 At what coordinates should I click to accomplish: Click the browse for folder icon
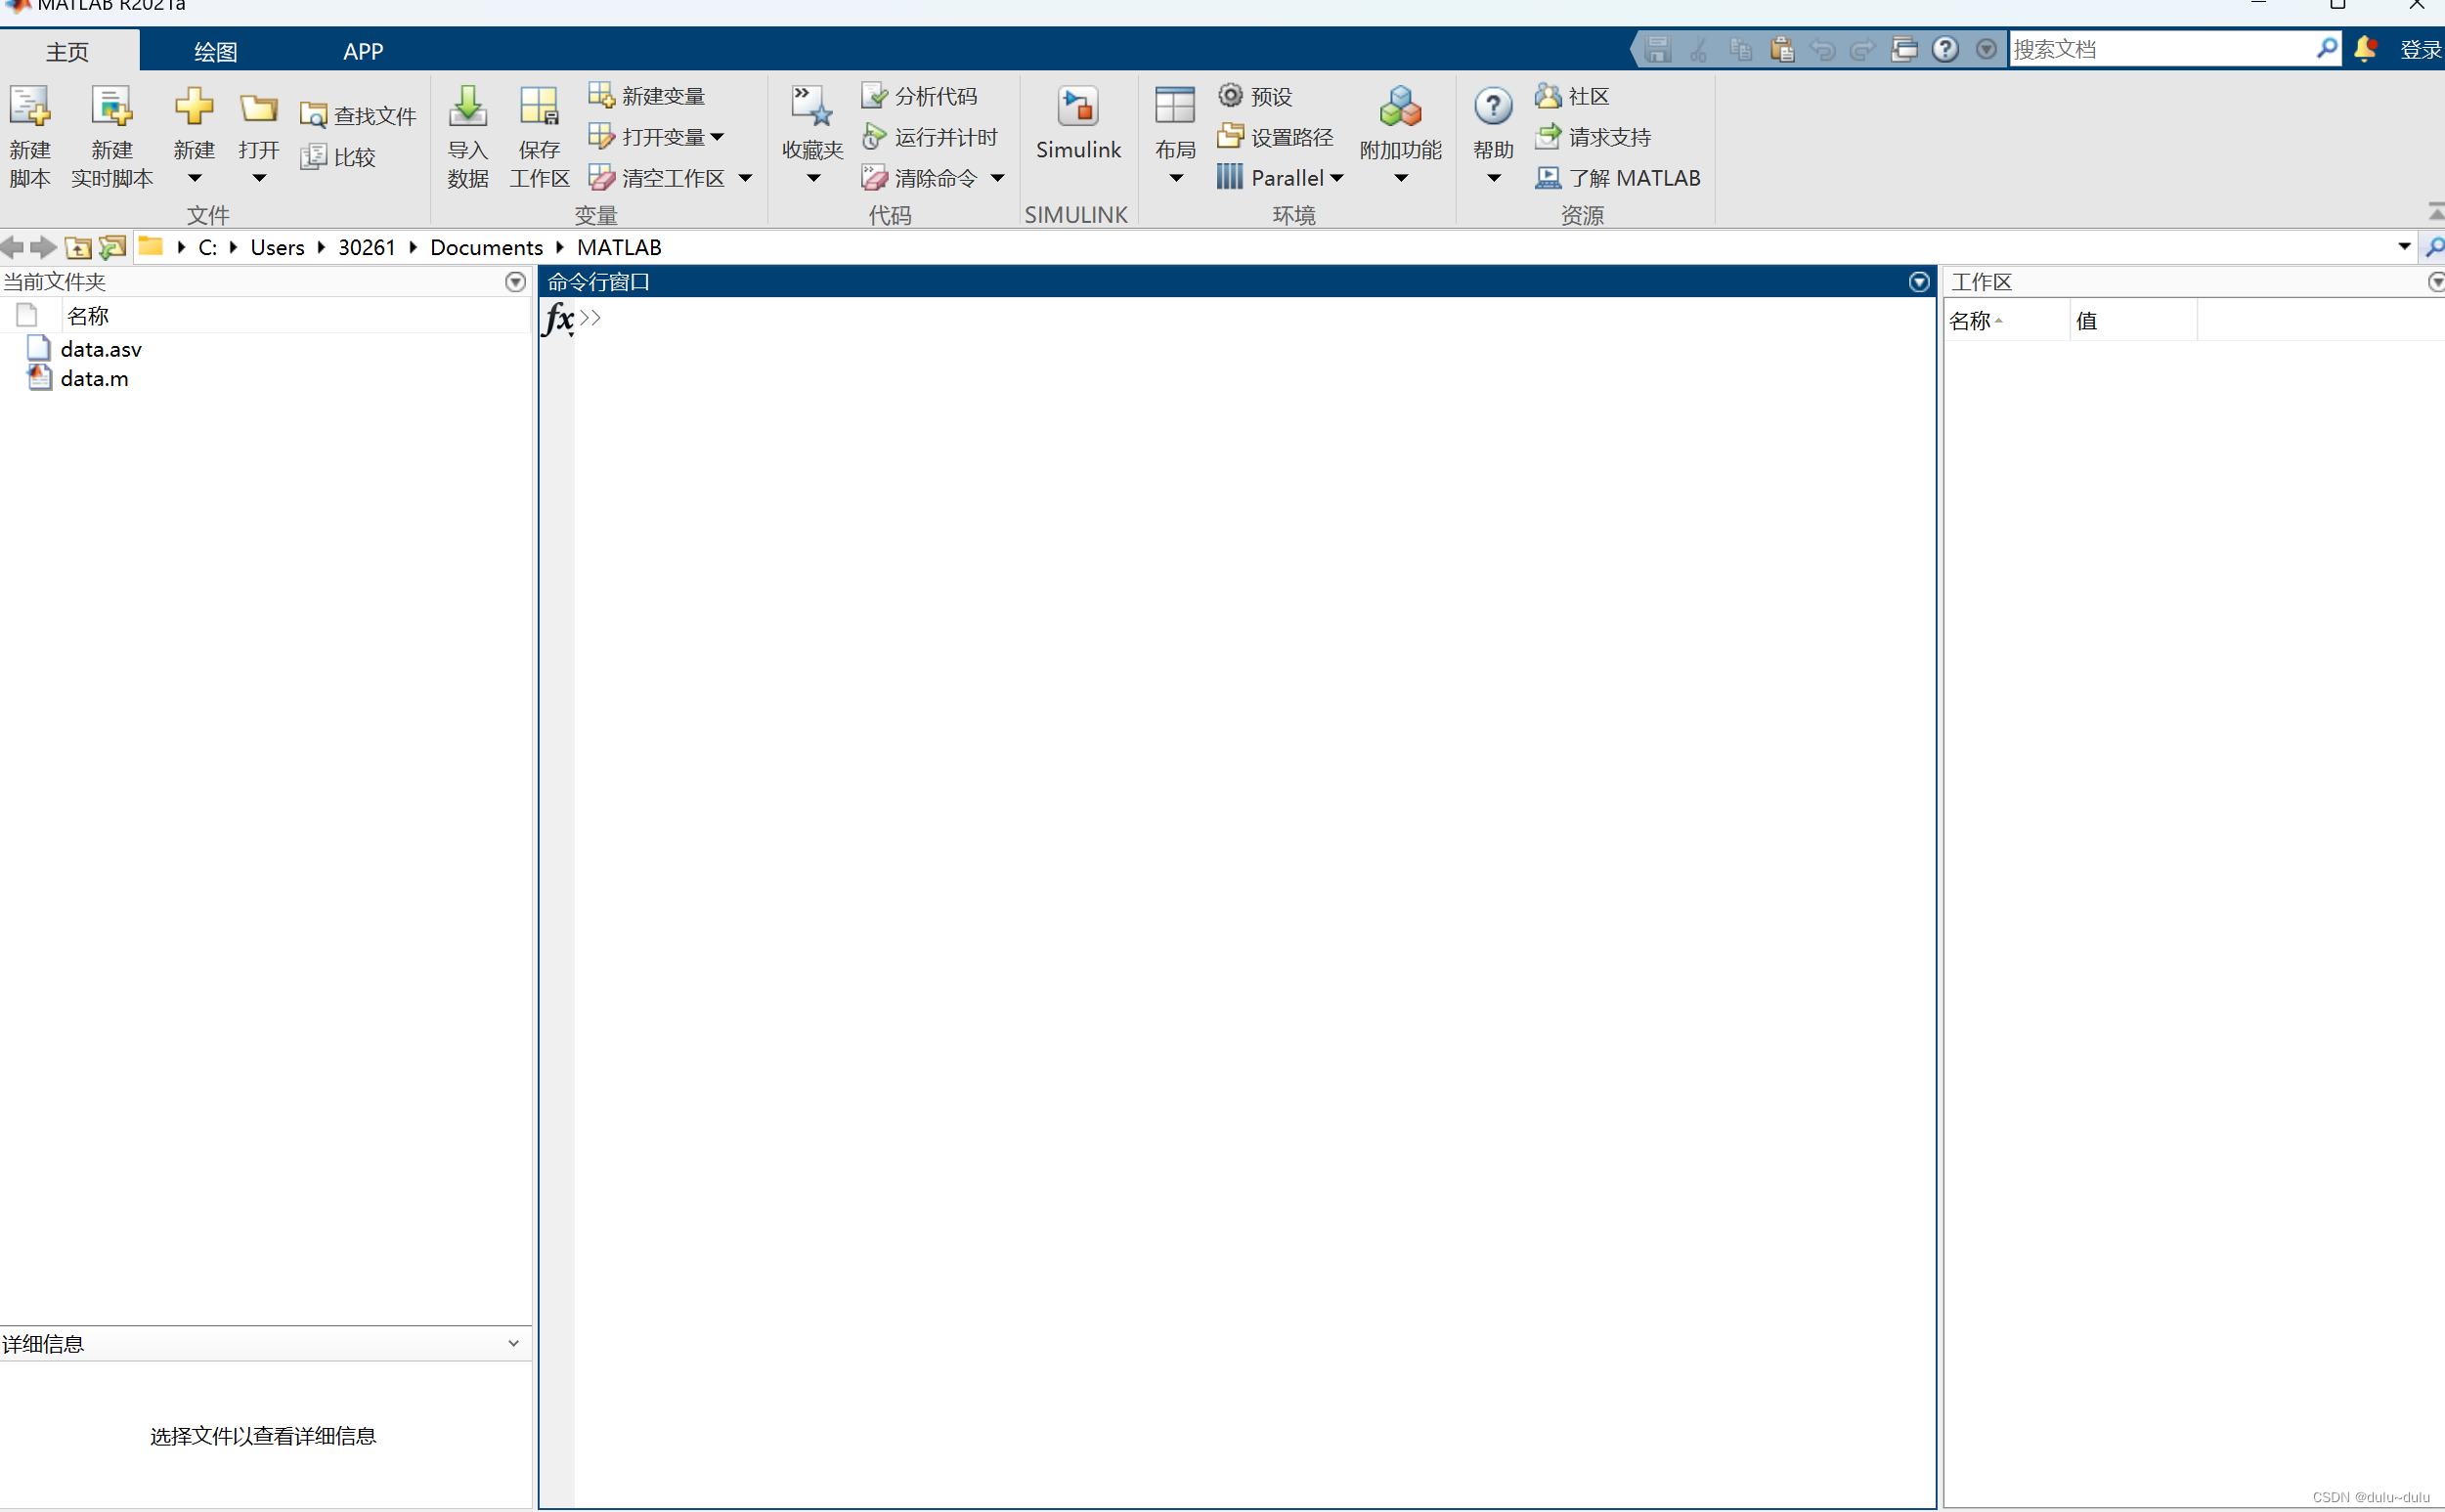click(113, 247)
